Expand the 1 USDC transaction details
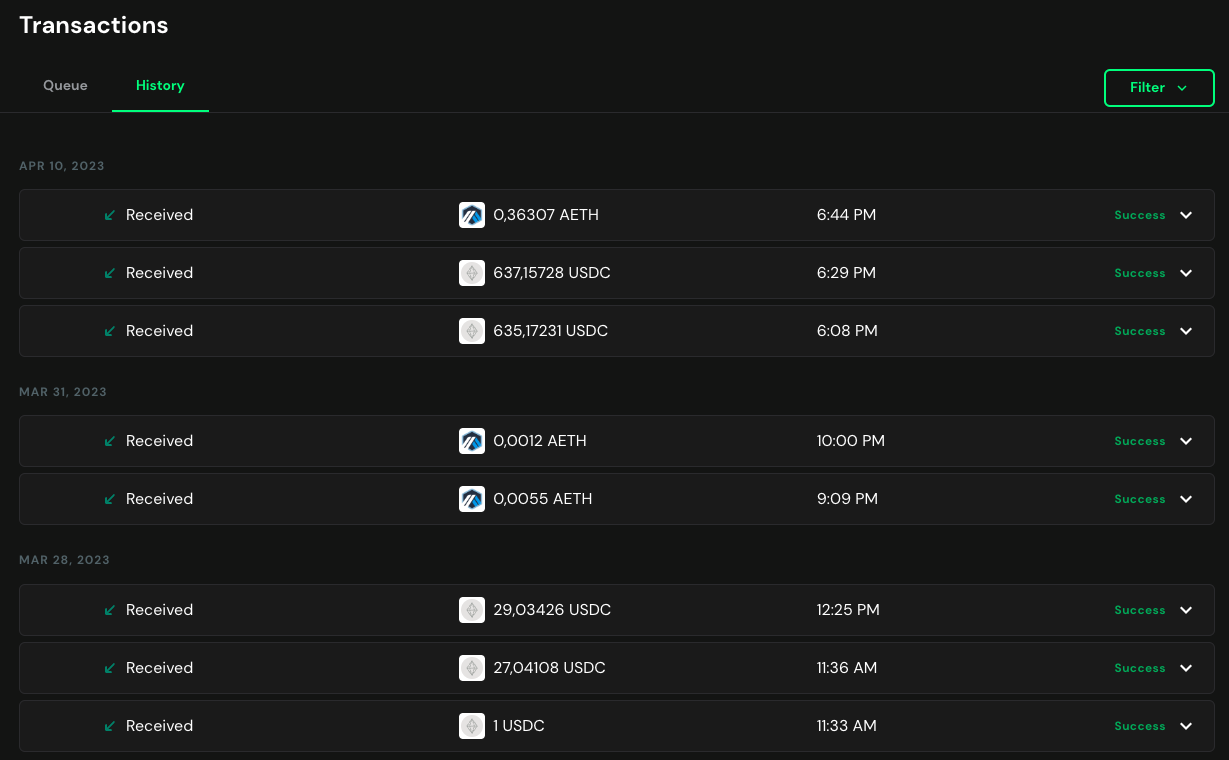1229x760 pixels. coord(1186,725)
